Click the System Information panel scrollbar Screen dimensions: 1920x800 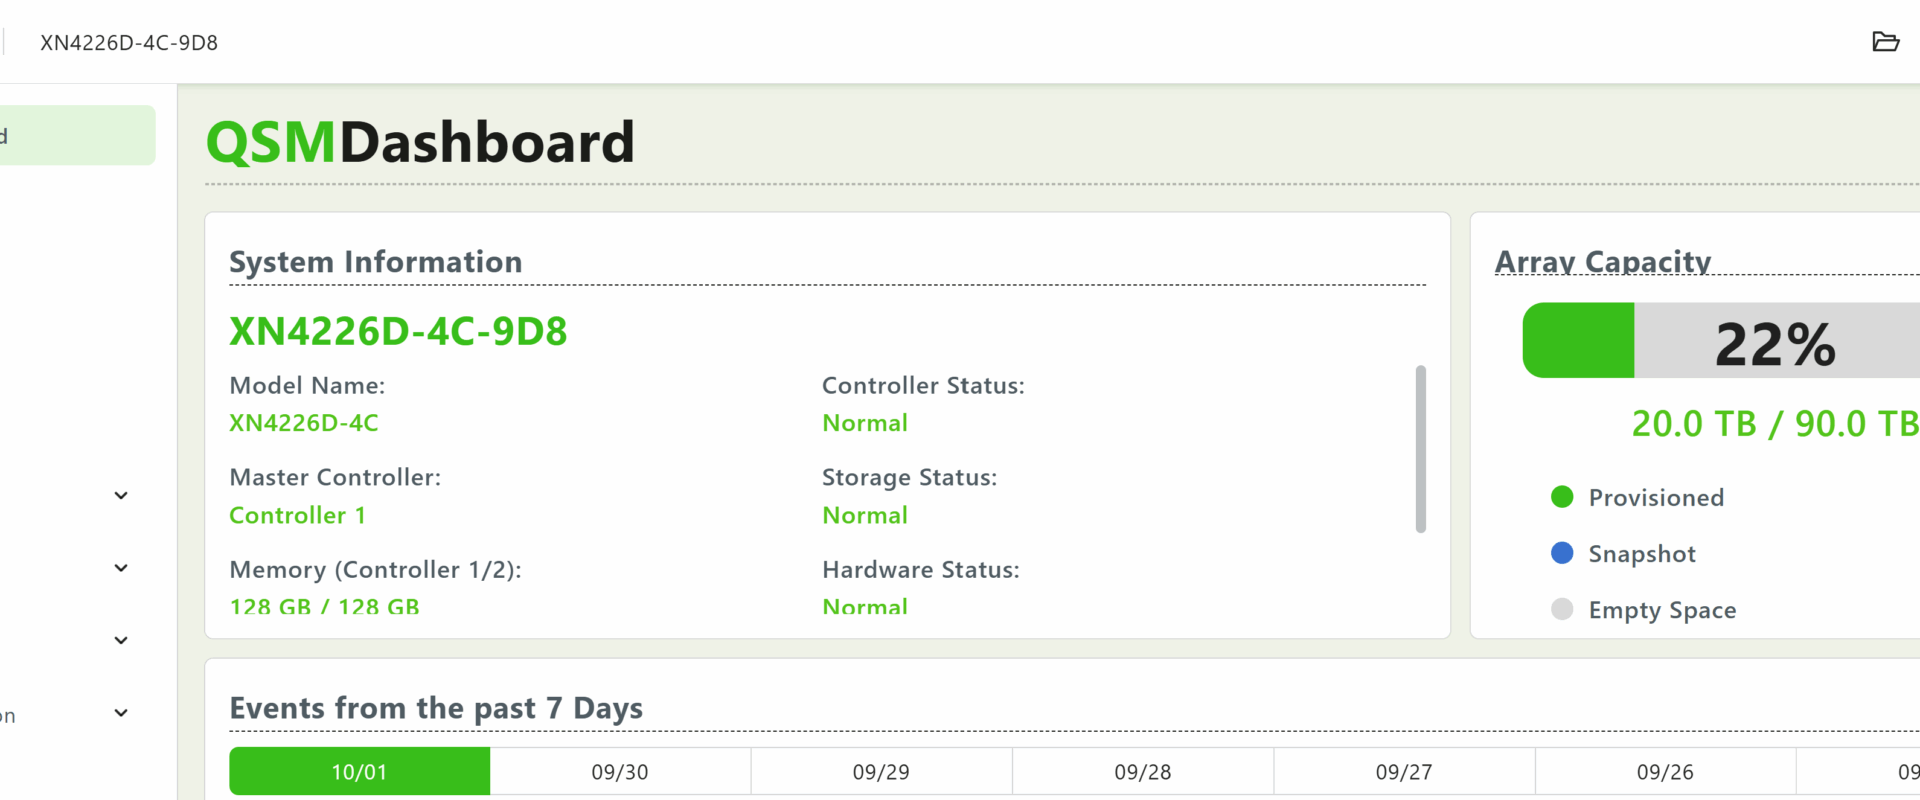click(x=1420, y=449)
